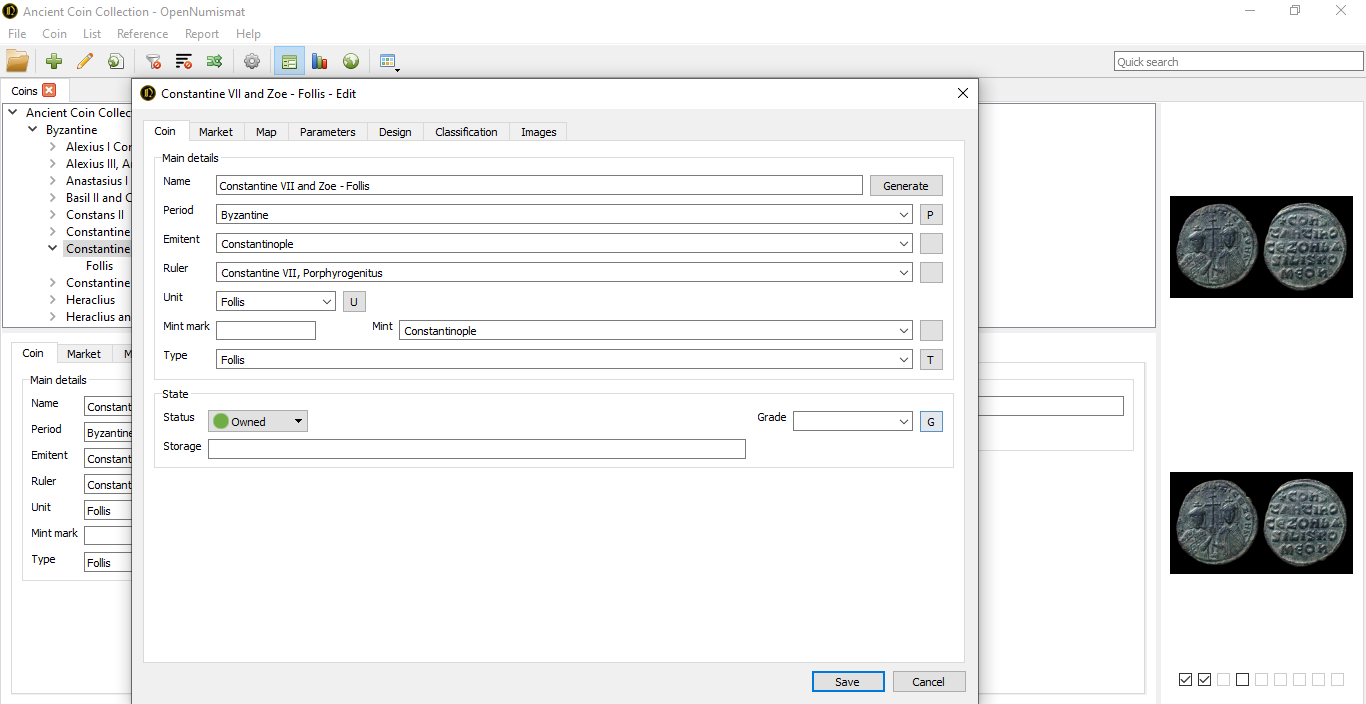This screenshot has width=1366, height=704.
Task: Open the File menu
Action: click(x=17, y=34)
